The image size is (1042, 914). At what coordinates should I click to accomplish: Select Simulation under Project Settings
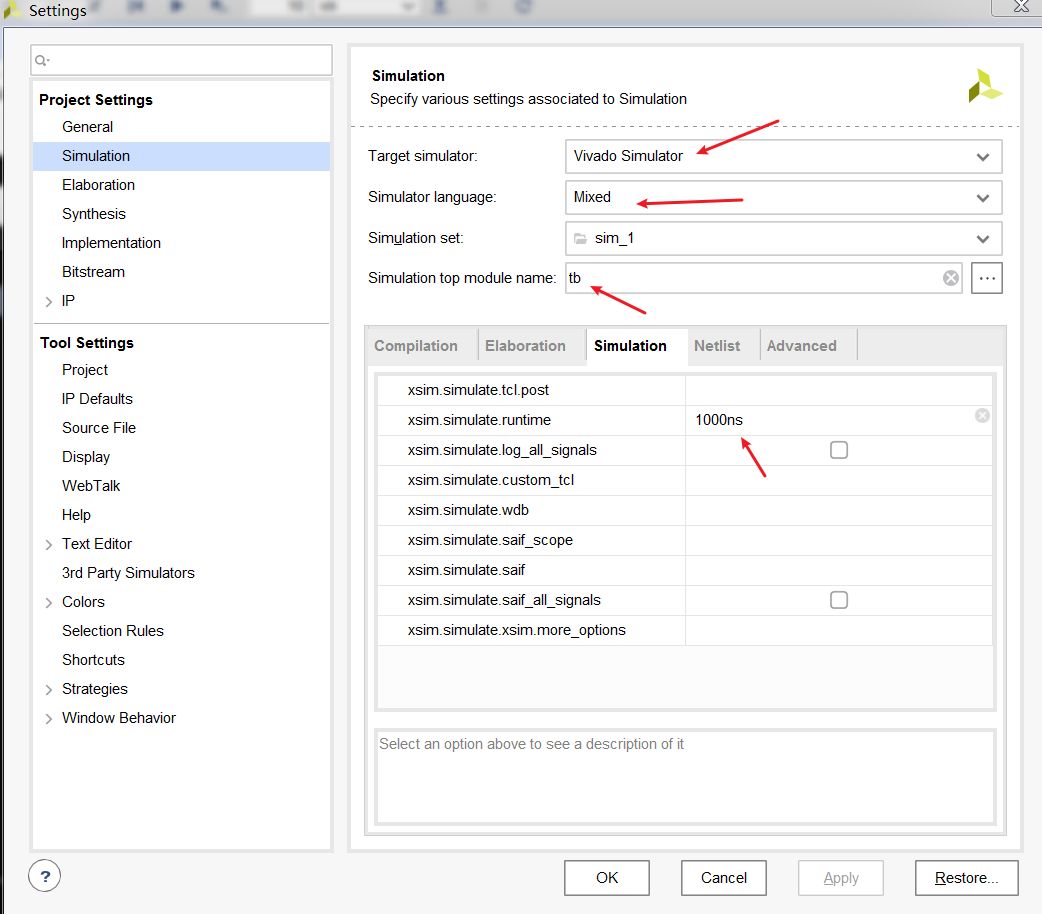181,156
